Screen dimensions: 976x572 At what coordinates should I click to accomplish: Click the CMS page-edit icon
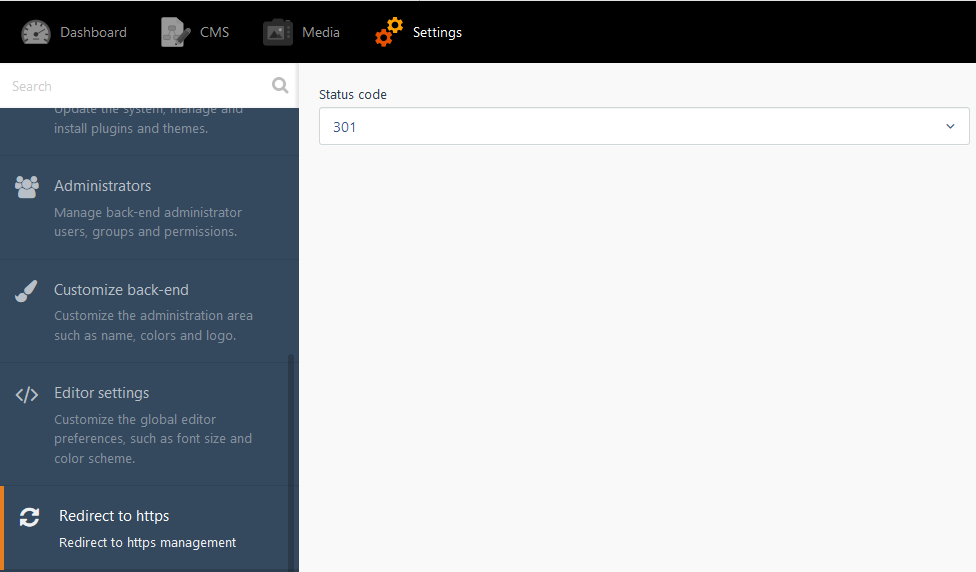(x=176, y=32)
